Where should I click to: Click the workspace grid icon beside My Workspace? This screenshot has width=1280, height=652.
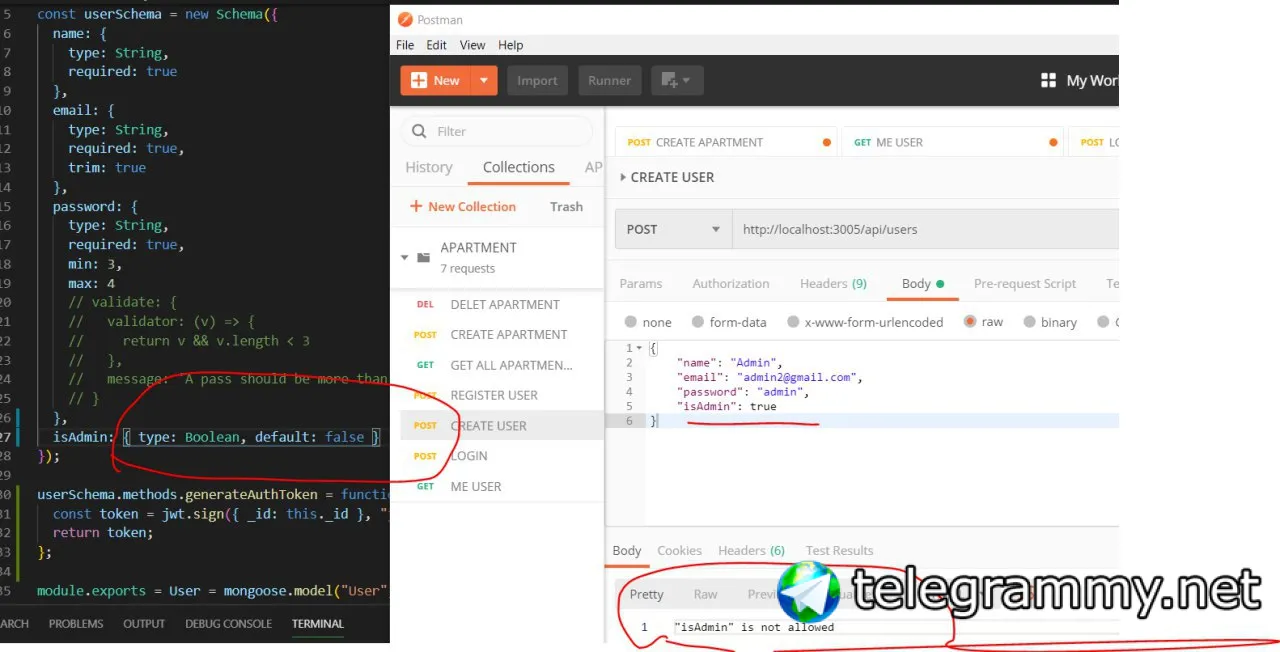tap(1049, 81)
